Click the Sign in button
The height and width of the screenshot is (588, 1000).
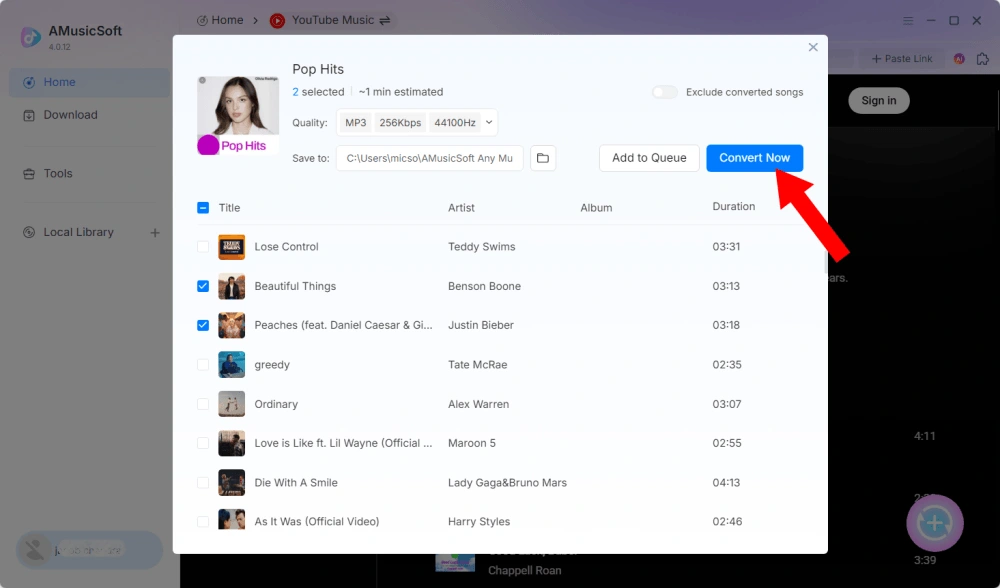pyautogui.click(x=878, y=100)
